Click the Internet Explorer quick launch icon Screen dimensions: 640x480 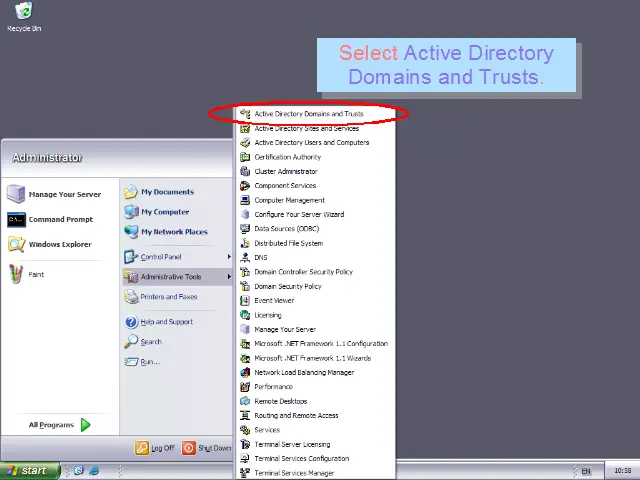pyautogui.click(x=94, y=470)
